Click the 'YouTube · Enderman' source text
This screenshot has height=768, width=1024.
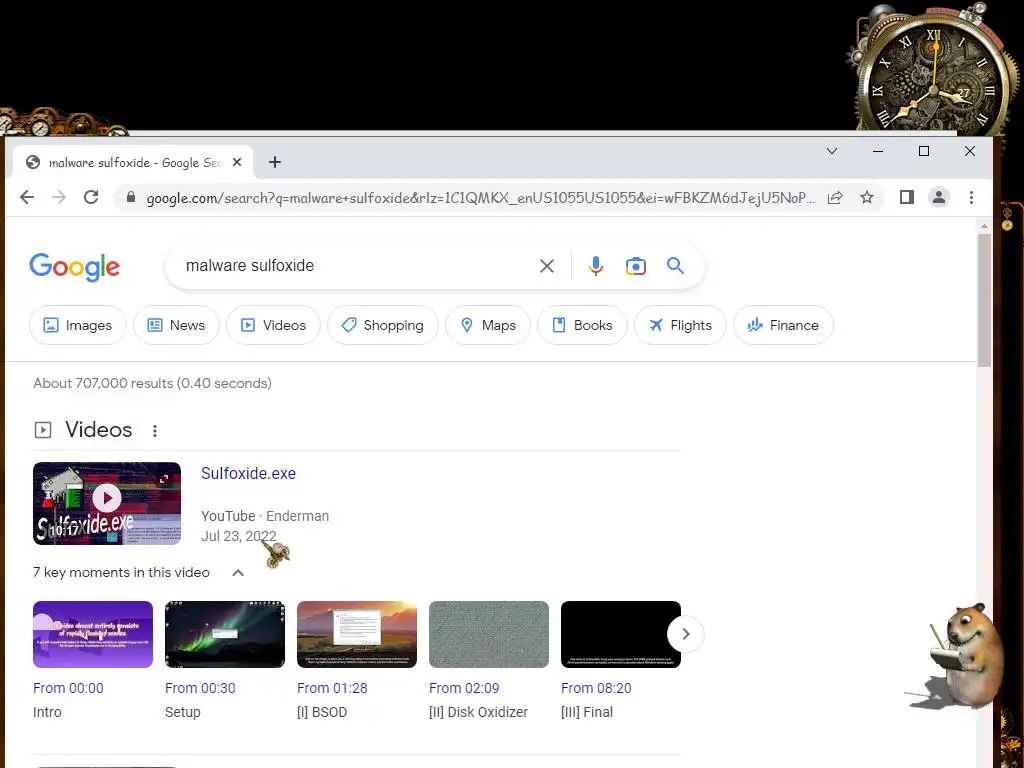[265, 516]
